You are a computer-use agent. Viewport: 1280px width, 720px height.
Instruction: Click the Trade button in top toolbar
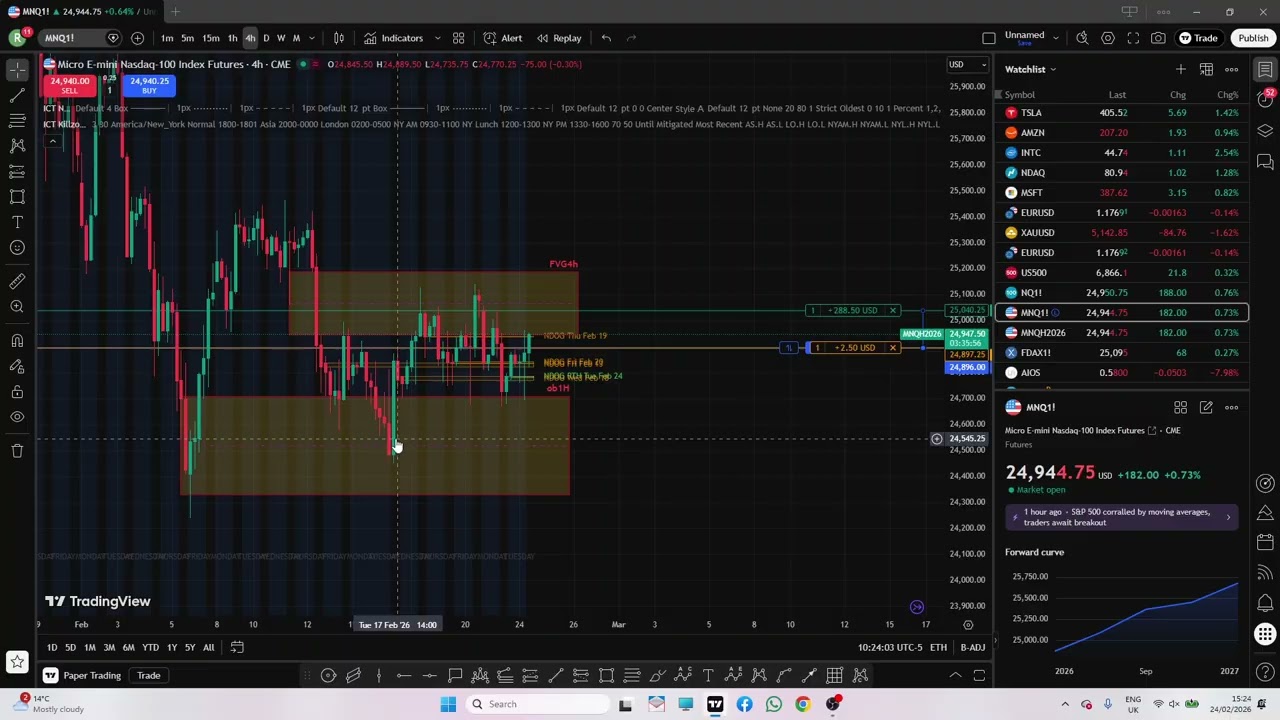(1198, 38)
